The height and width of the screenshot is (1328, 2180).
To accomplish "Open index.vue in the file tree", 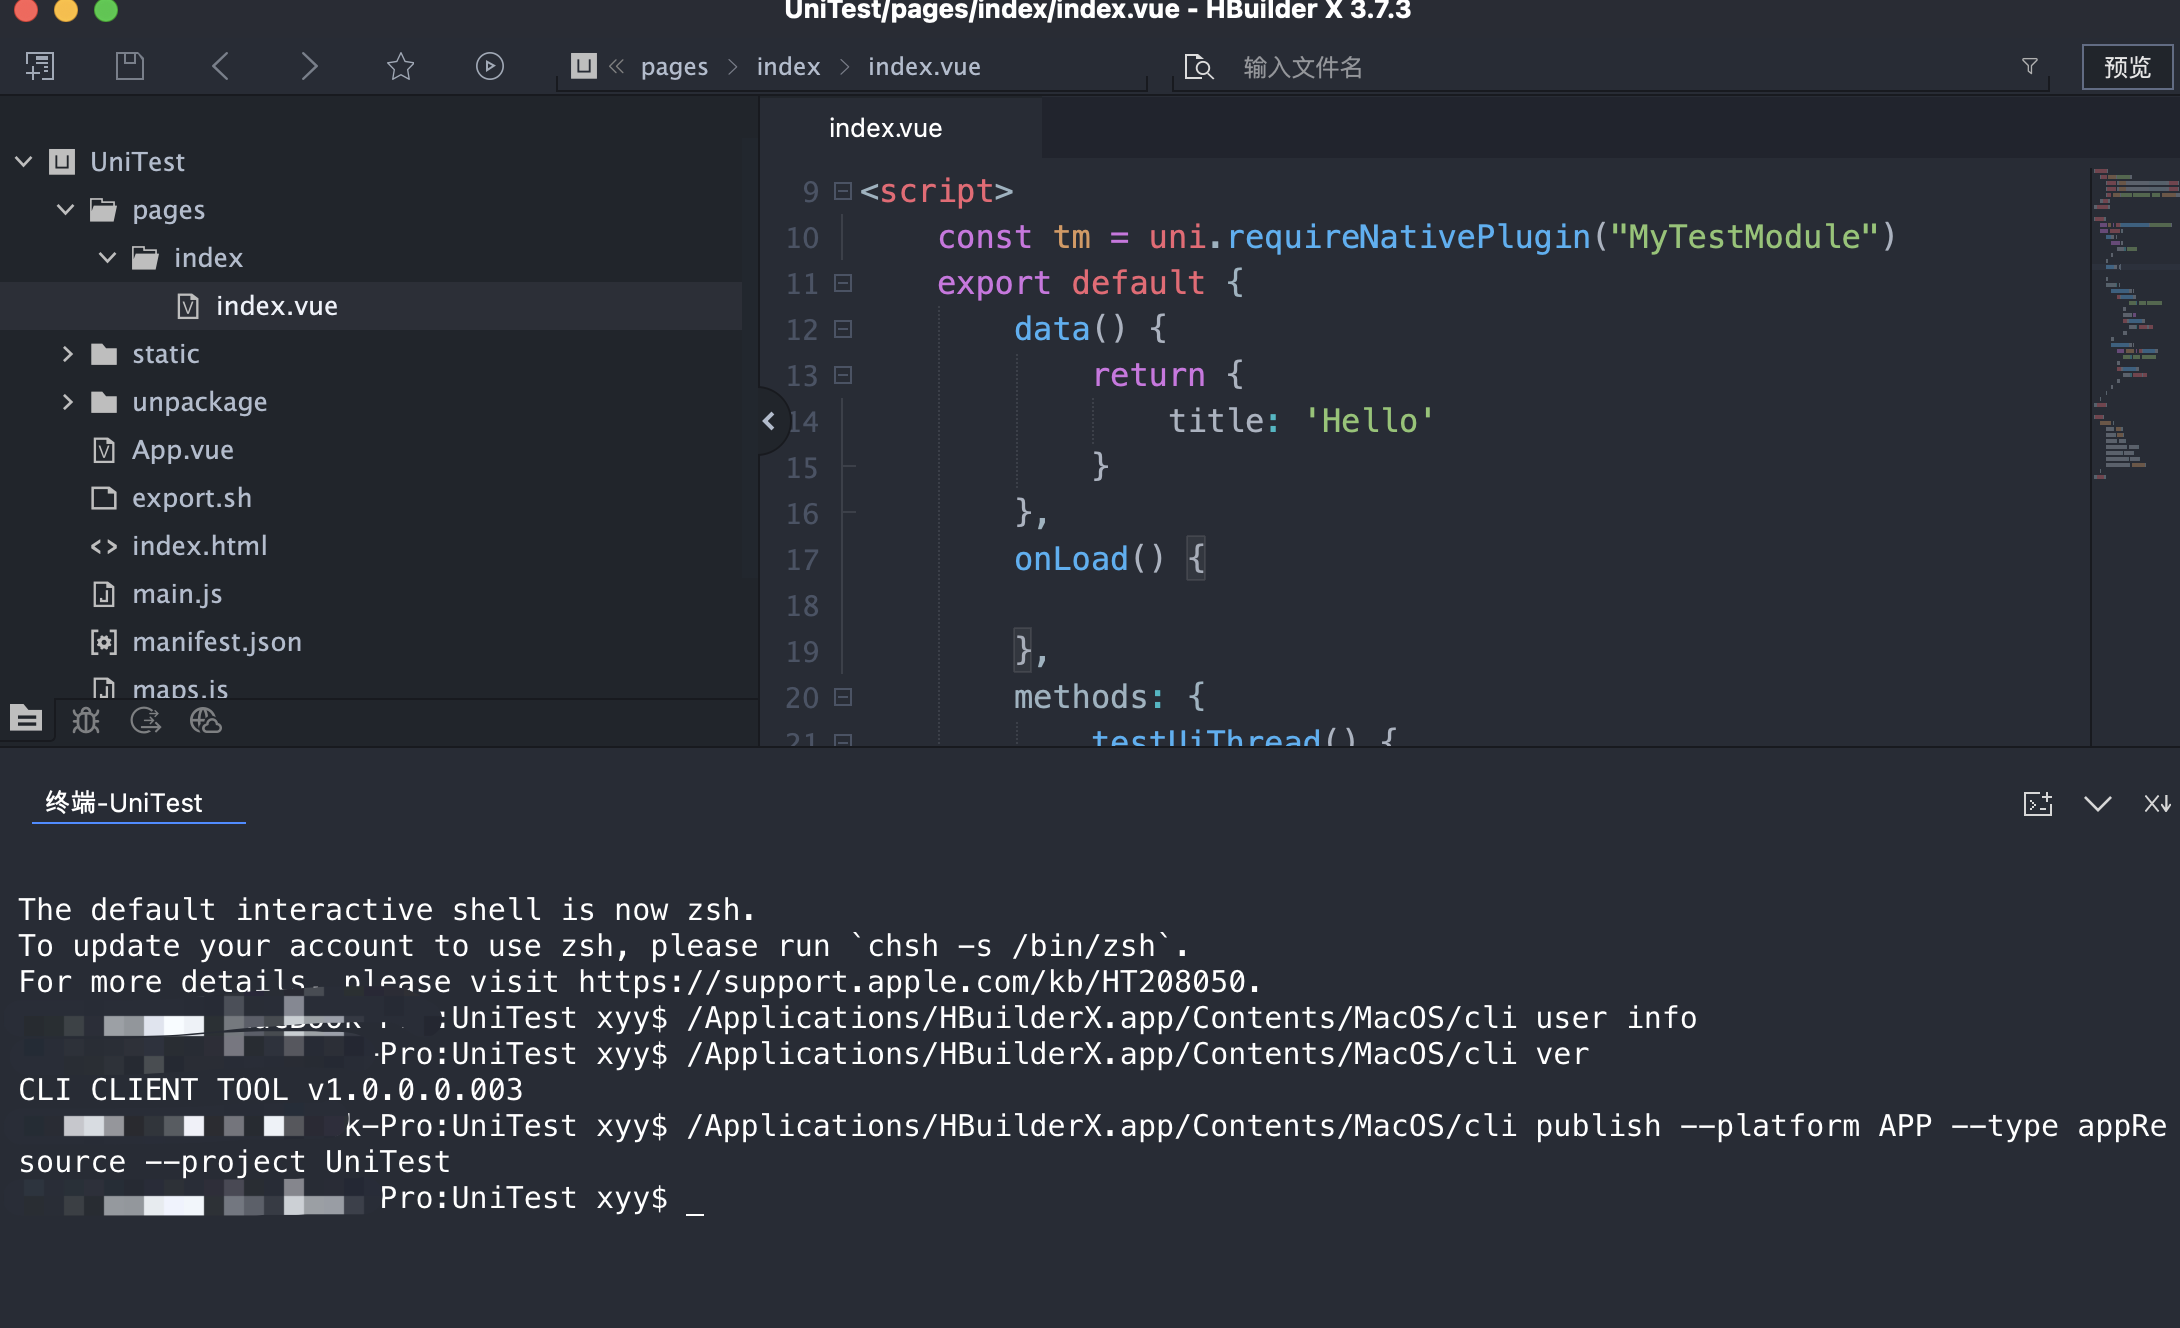I will (277, 306).
